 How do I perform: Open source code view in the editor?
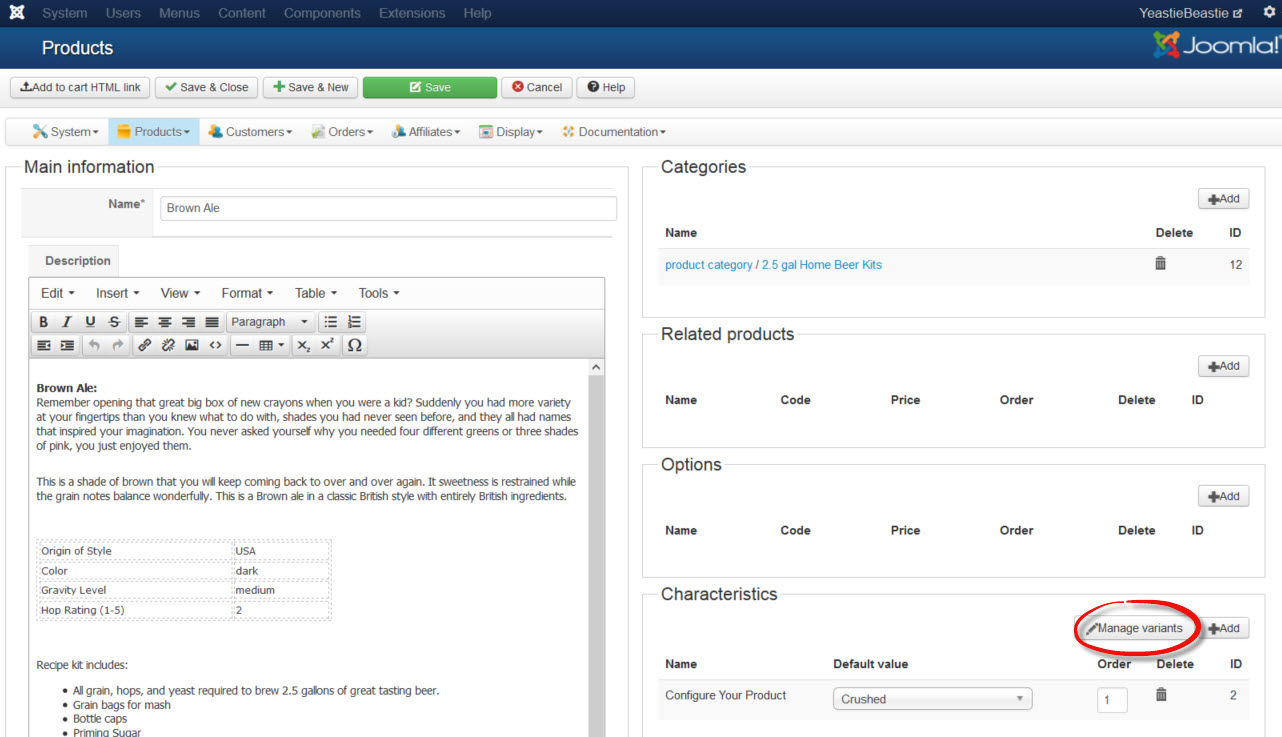(215, 345)
